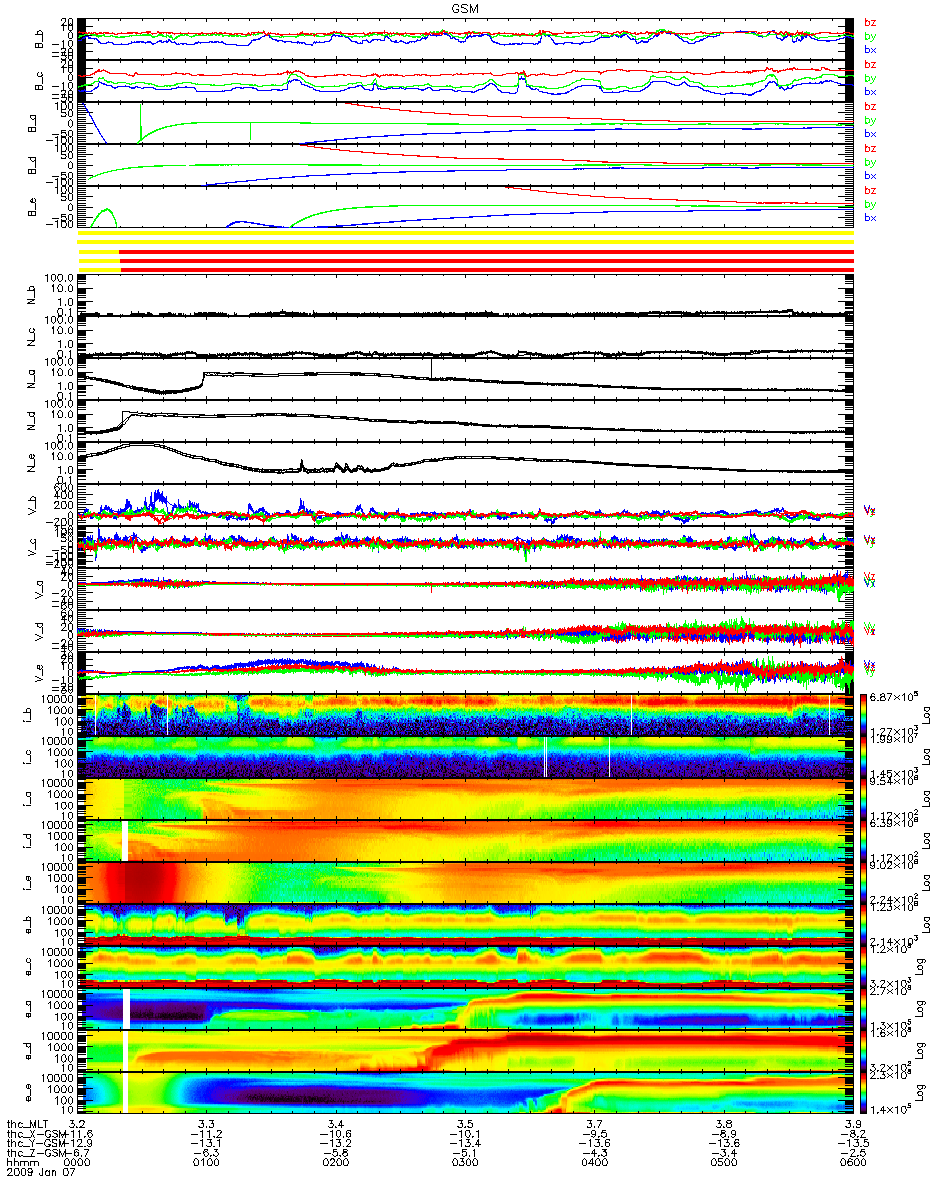This screenshot has height=1200, width=930.
Task: Click the MLT value 3.9
Action: tap(852, 1125)
